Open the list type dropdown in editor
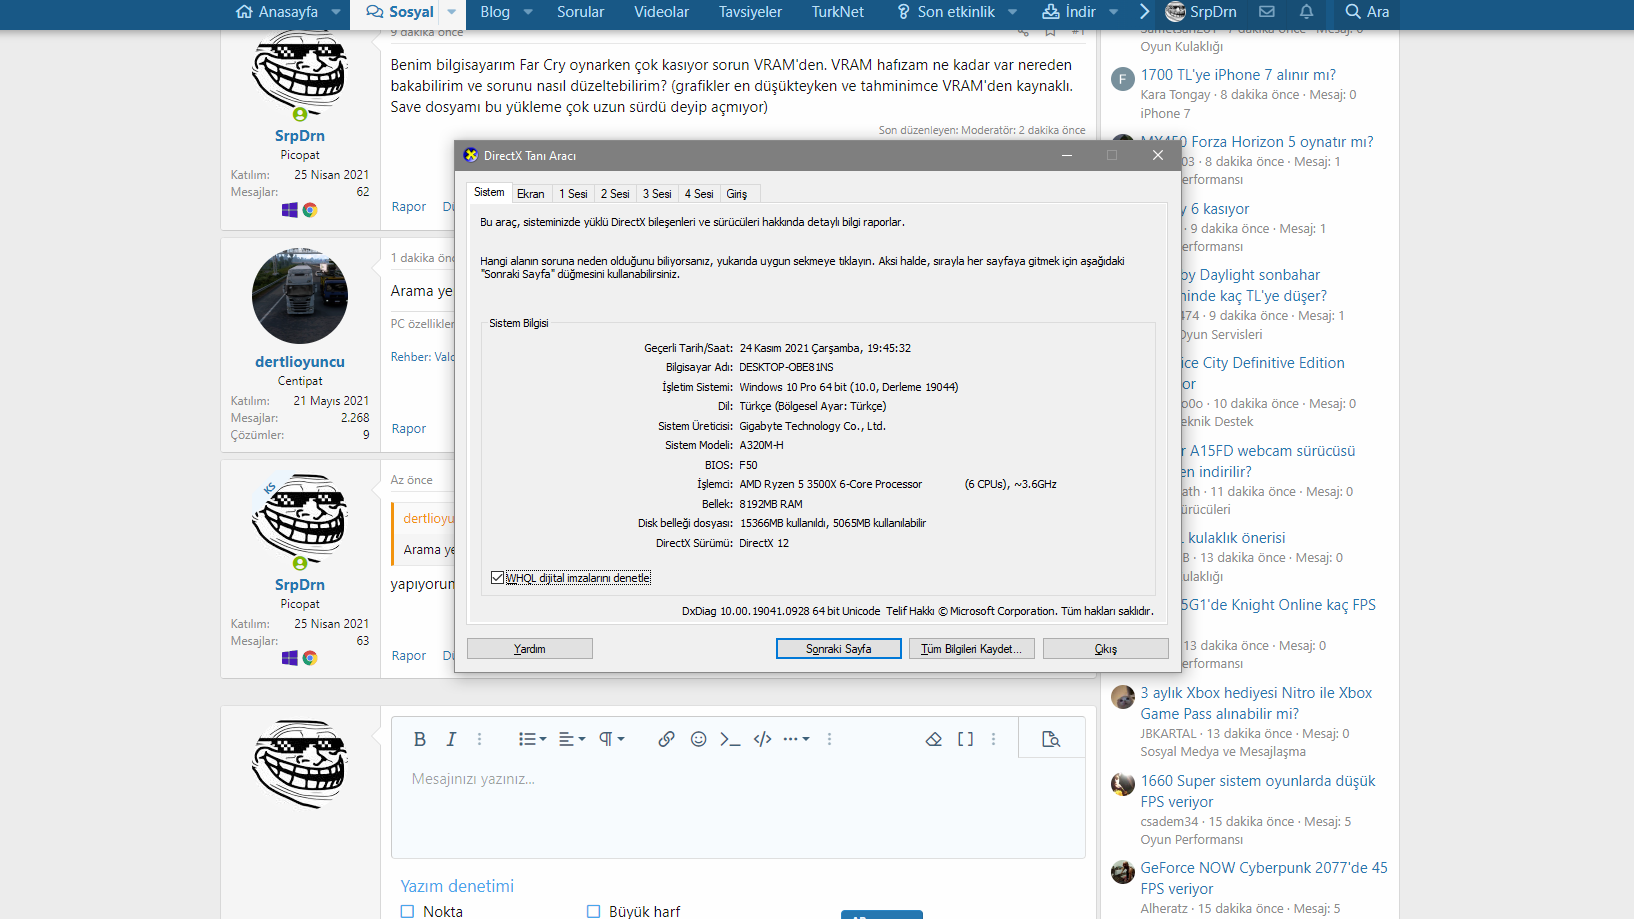The image size is (1634, 919). (532, 739)
